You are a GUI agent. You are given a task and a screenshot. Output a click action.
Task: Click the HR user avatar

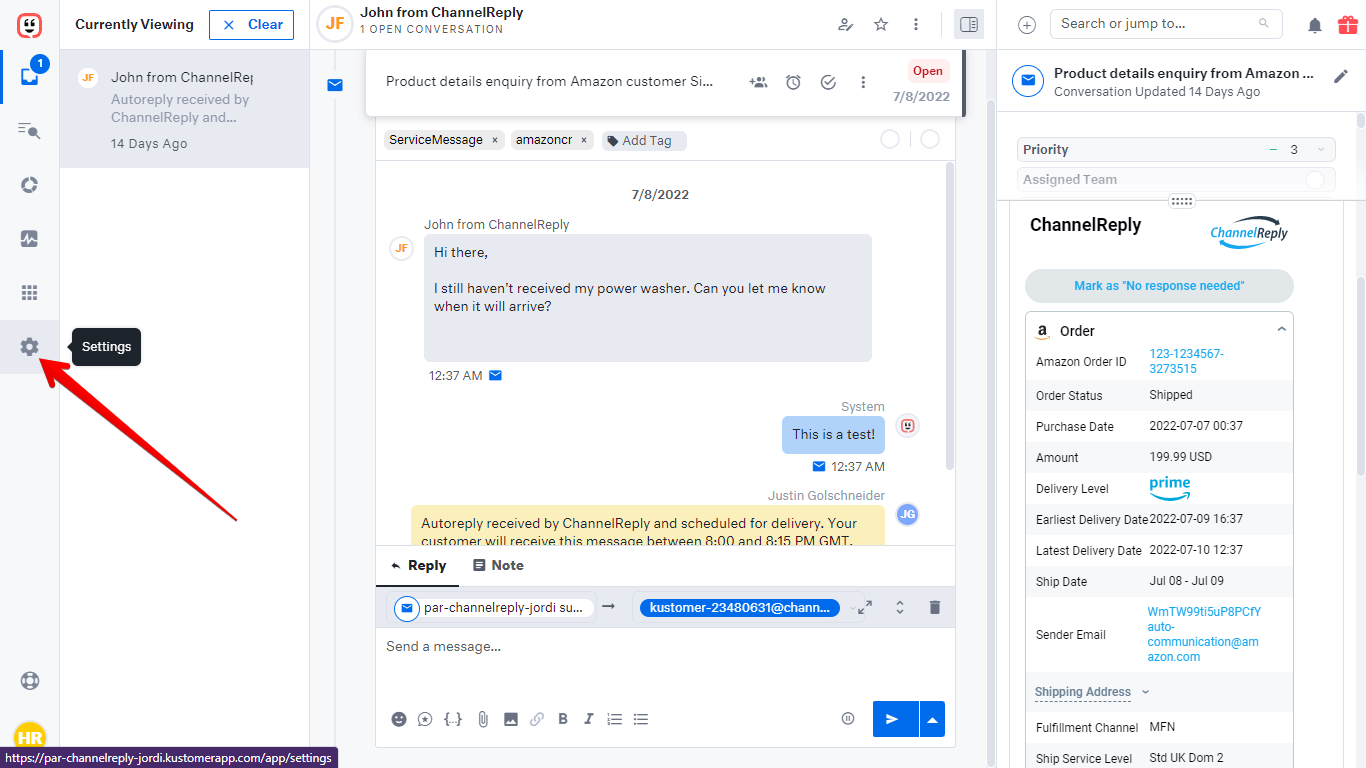coord(30,738)
